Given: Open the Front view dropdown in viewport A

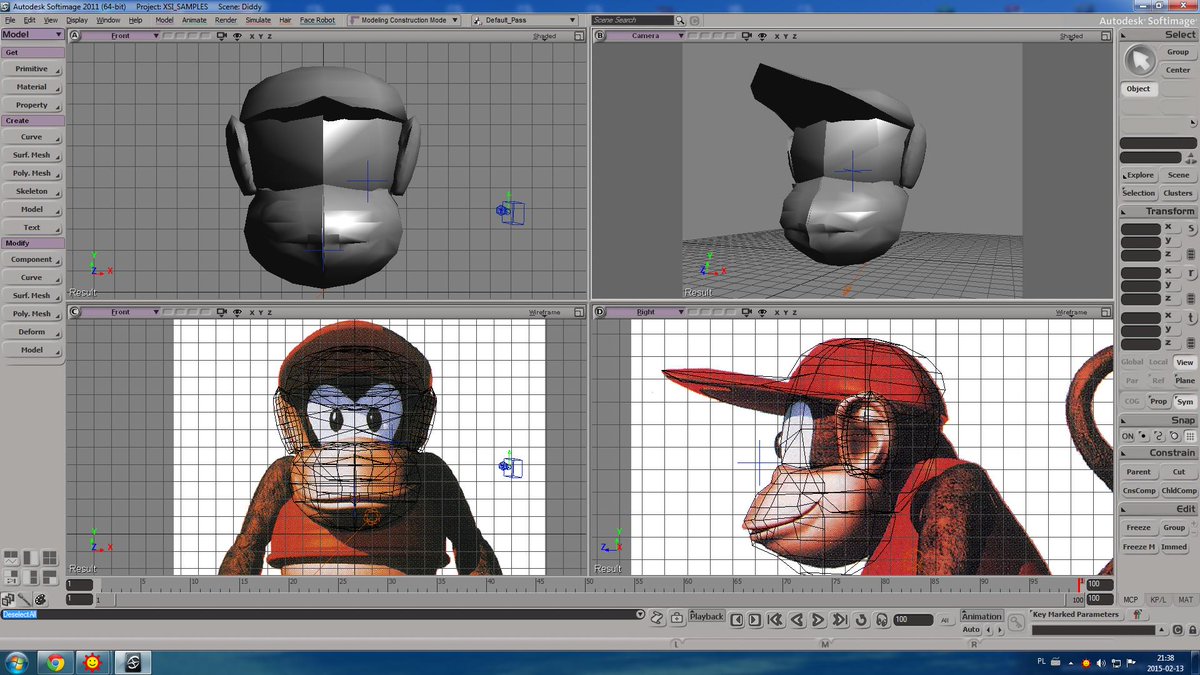Looking at the screenshot, I should click(x=120, y=36).
